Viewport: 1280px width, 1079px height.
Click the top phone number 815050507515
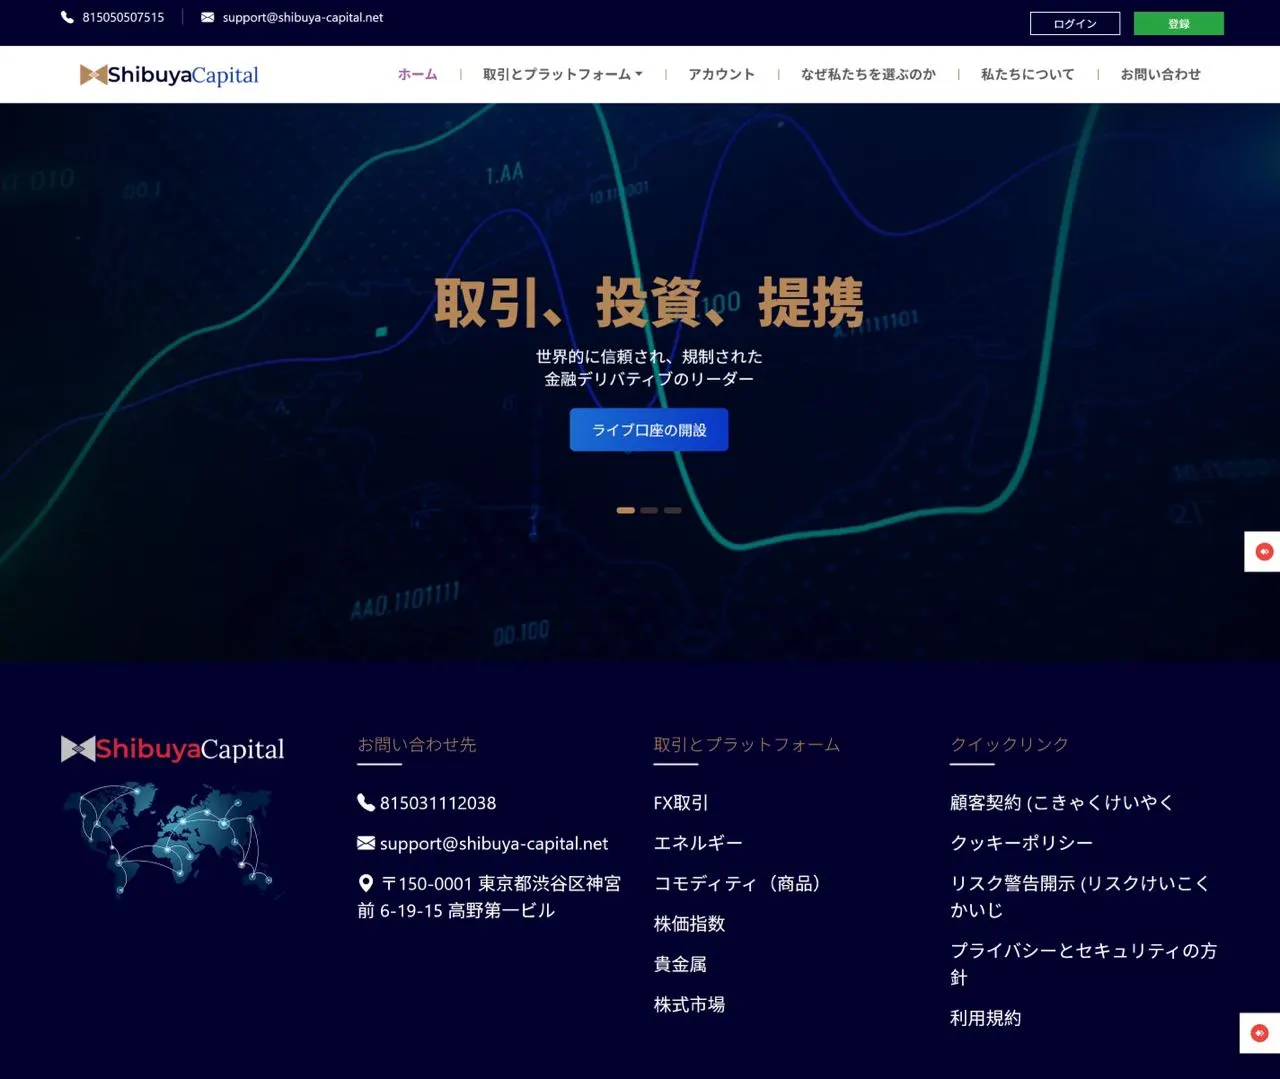tap(123, 17)
